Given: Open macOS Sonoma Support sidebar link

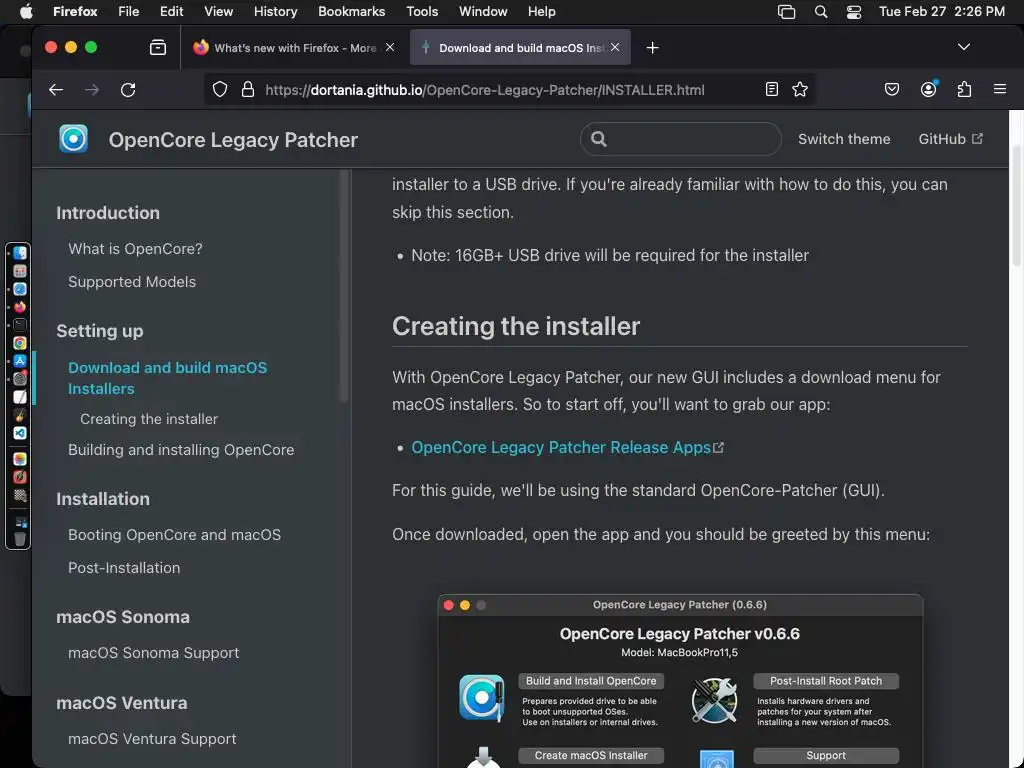Looking at the screenshot, I should [153, 653].
